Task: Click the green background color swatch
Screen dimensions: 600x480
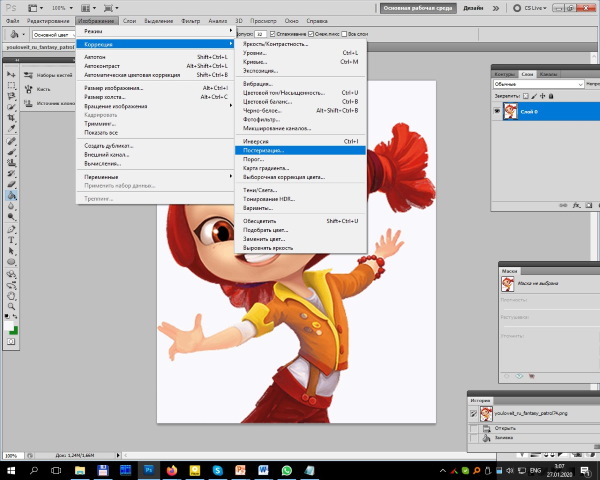Action: [15, 331]
